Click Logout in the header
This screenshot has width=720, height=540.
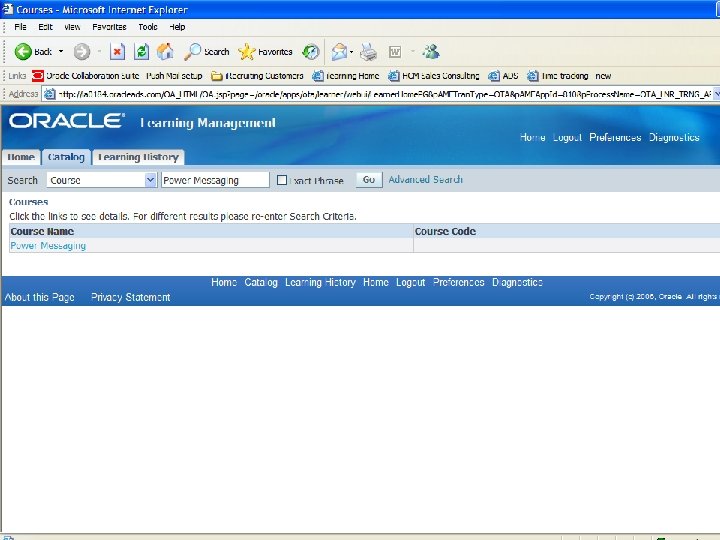pos(567,137)
